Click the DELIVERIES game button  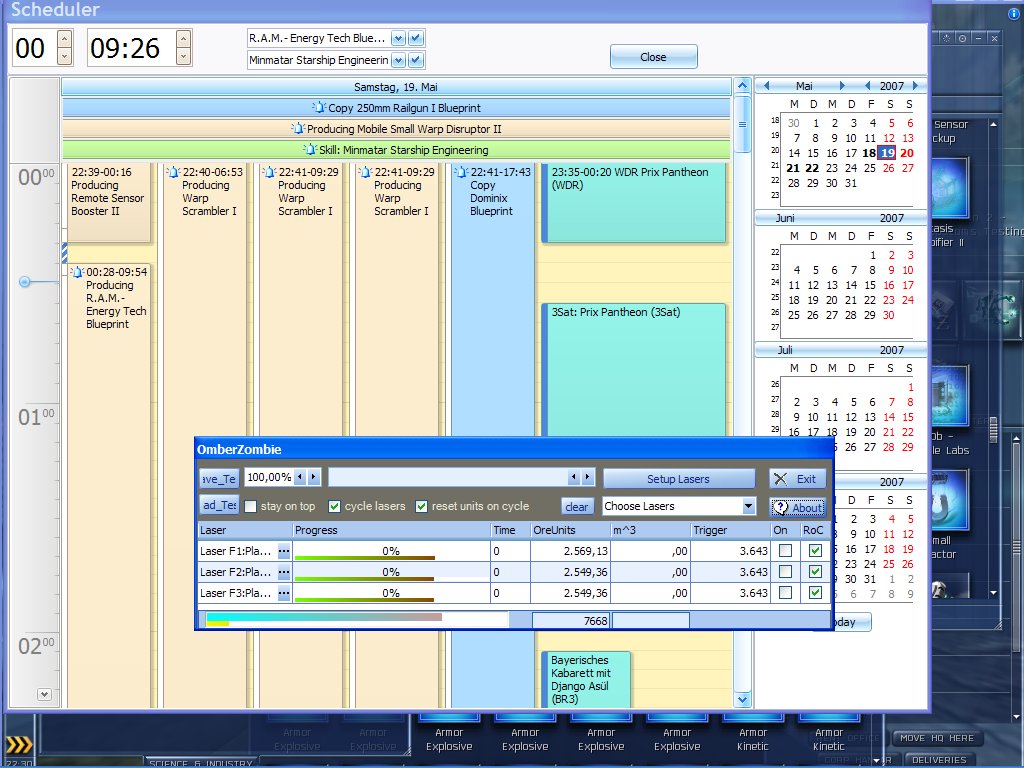(939, 760)
